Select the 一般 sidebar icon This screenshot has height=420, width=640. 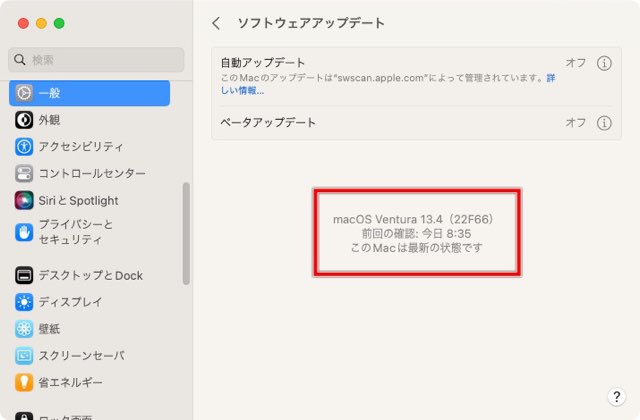tap(24, 93)
